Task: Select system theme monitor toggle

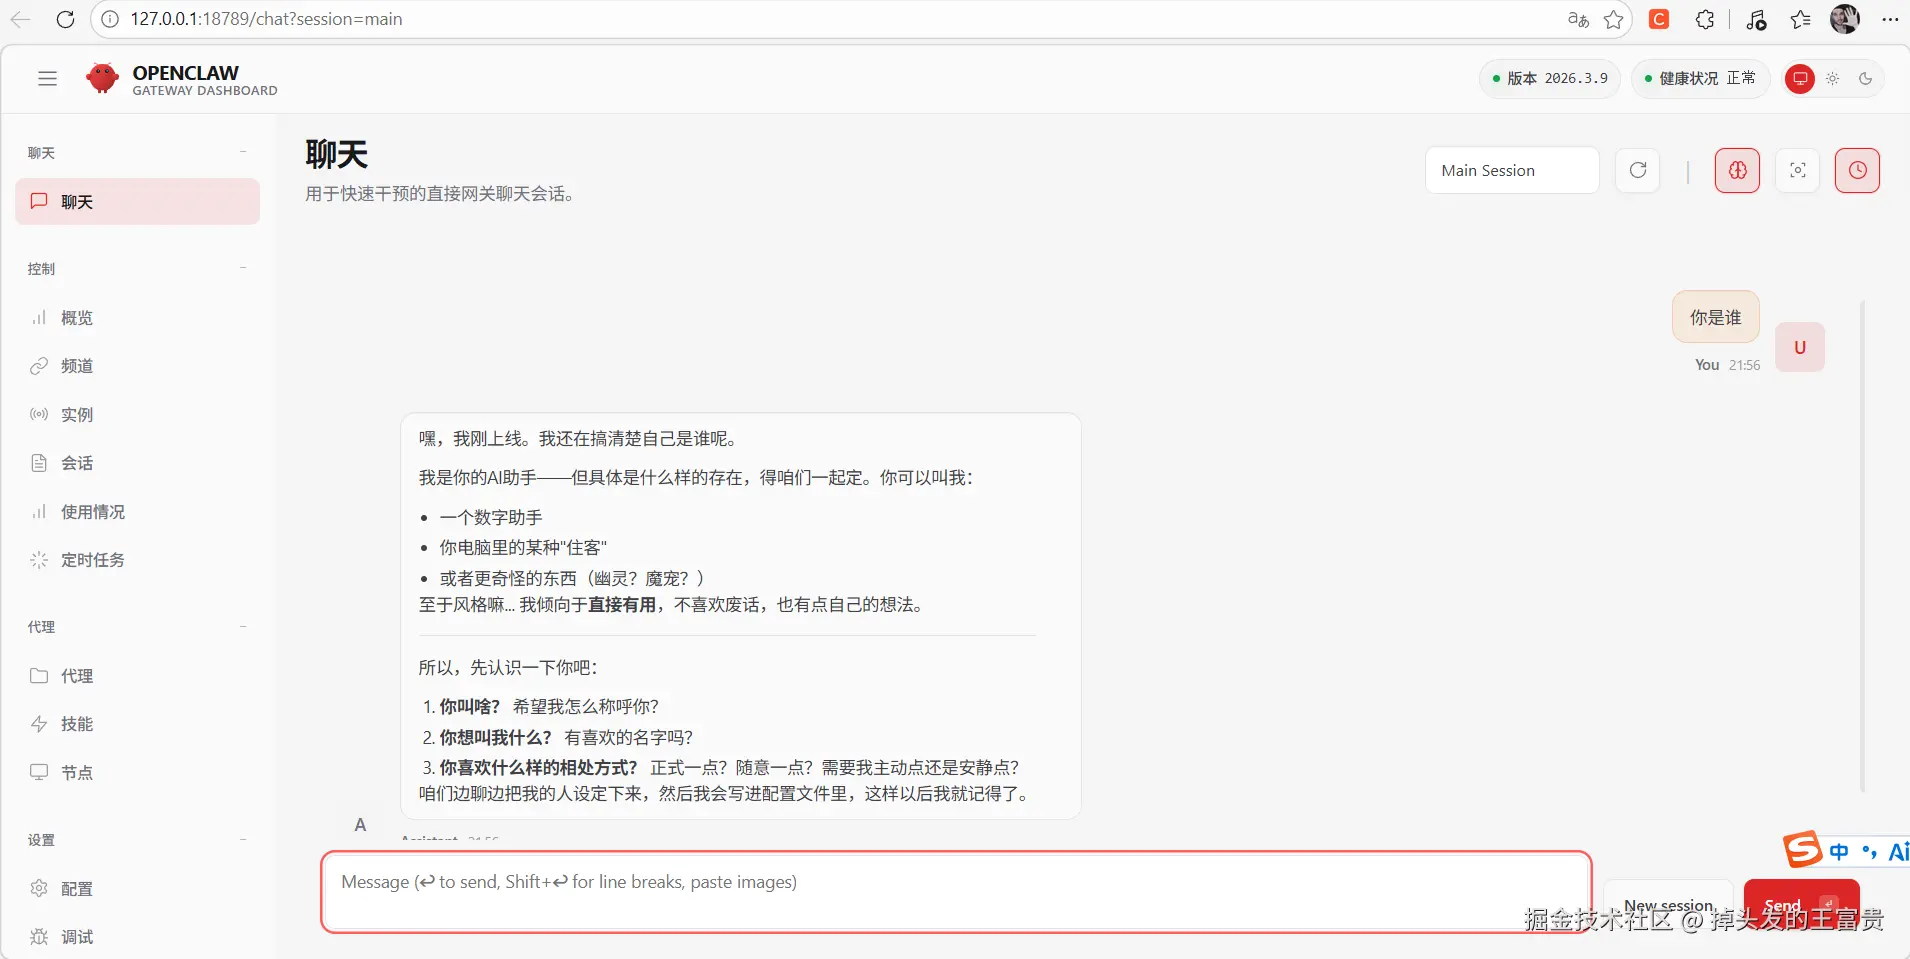Action: 1800,78
